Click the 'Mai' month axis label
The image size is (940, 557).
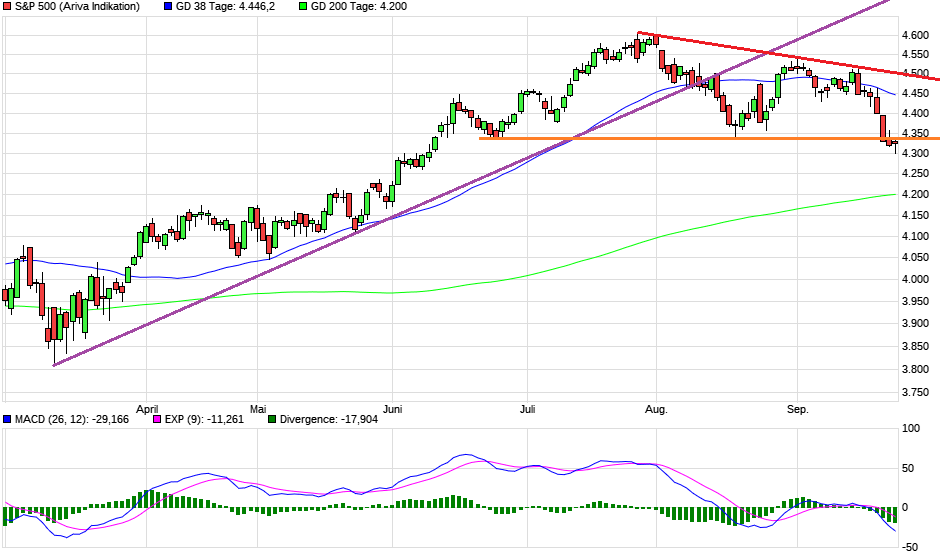click(x=258, y=410)
